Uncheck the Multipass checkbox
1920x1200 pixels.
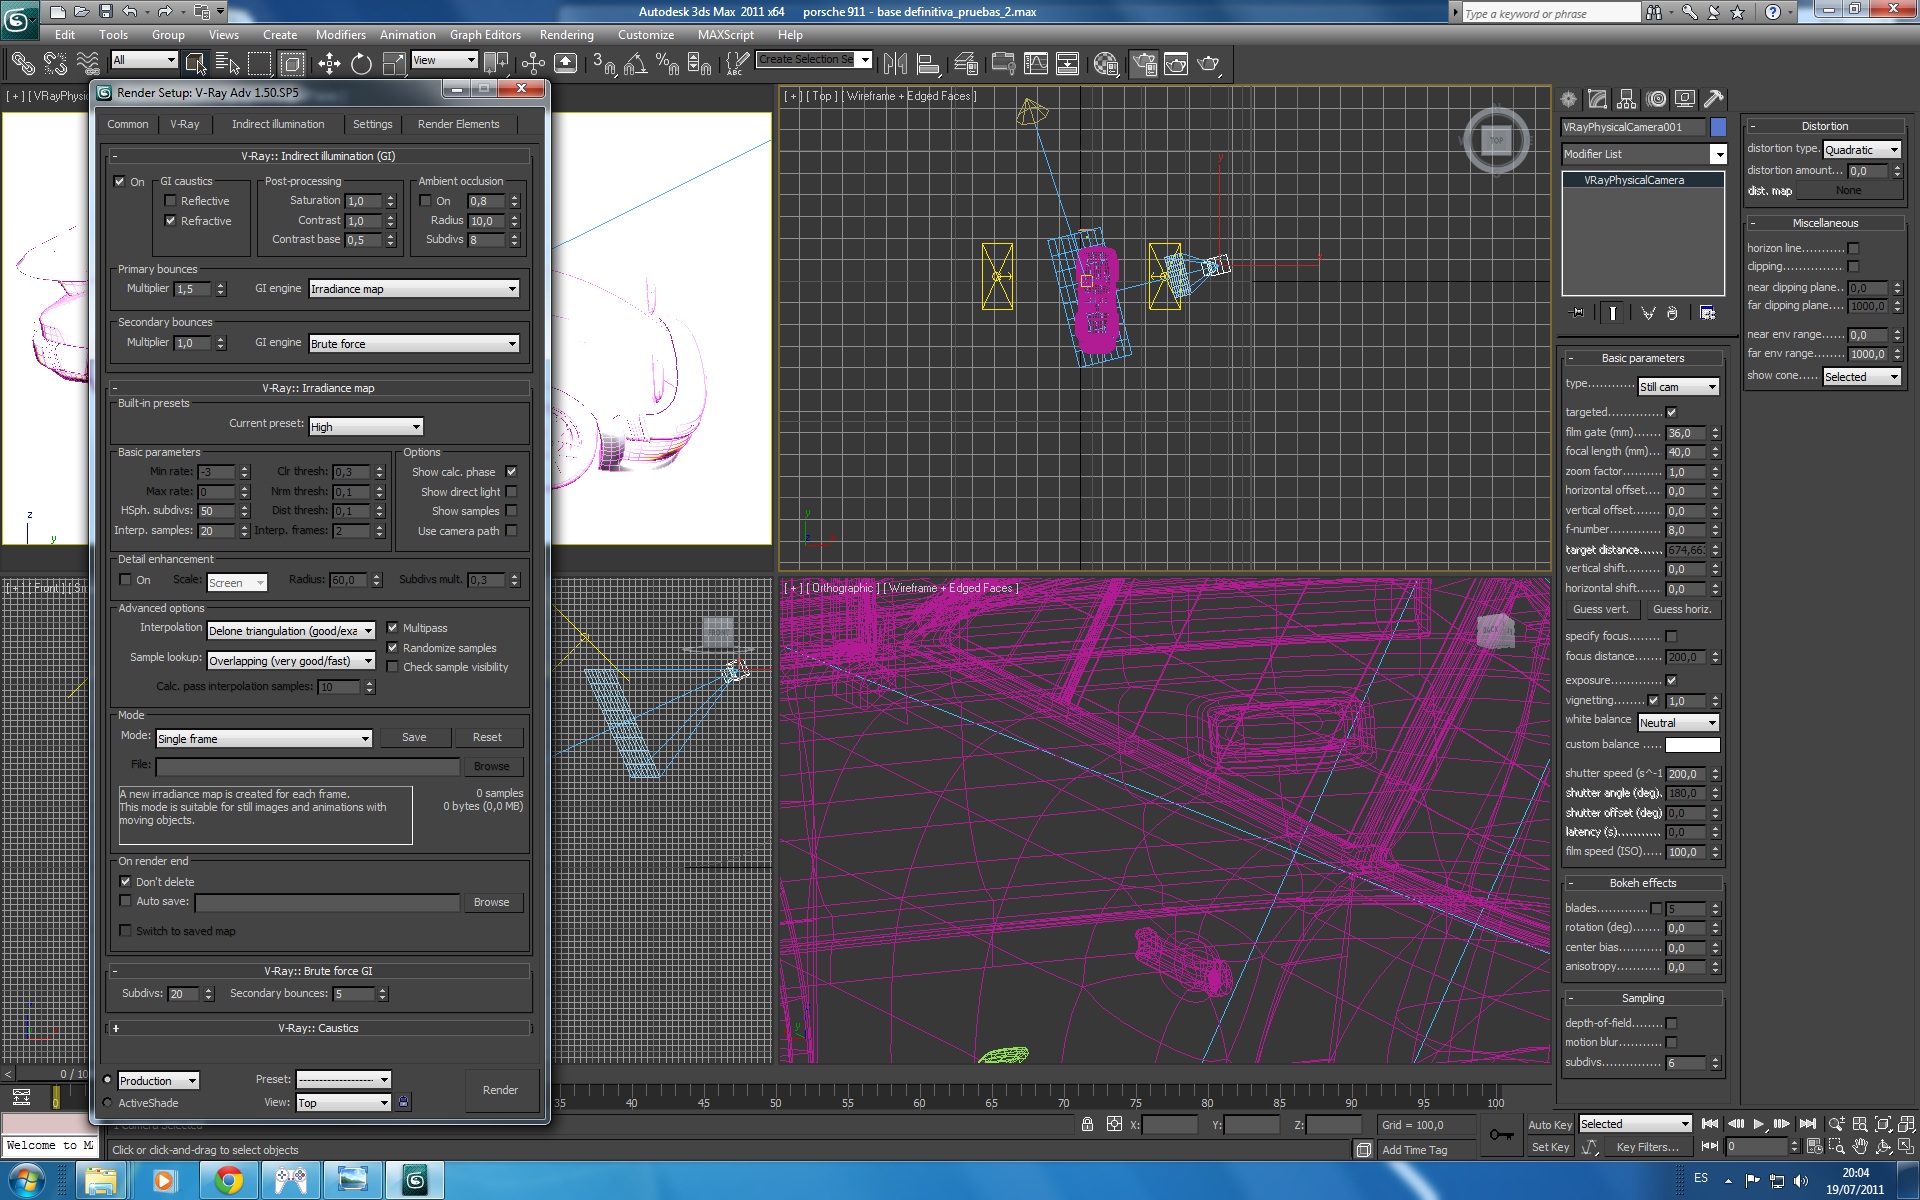392,628
